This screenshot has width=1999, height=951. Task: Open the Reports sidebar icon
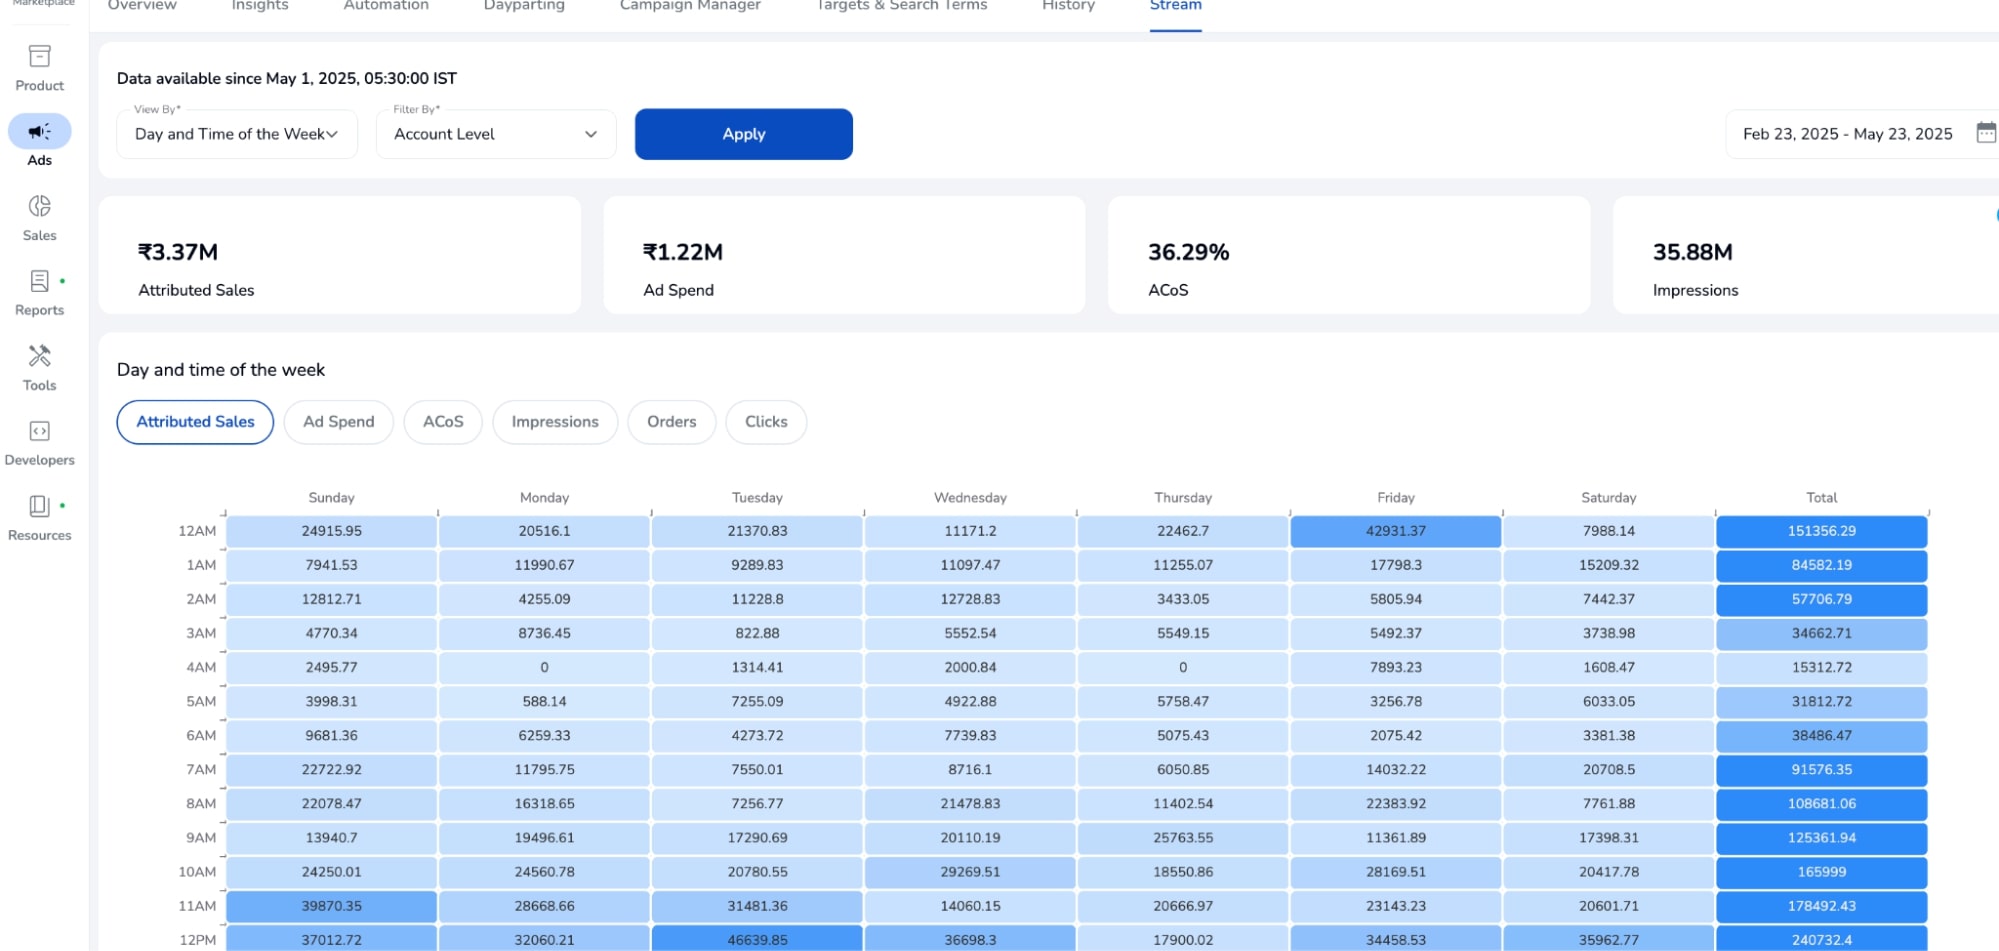tap(39, 281)
